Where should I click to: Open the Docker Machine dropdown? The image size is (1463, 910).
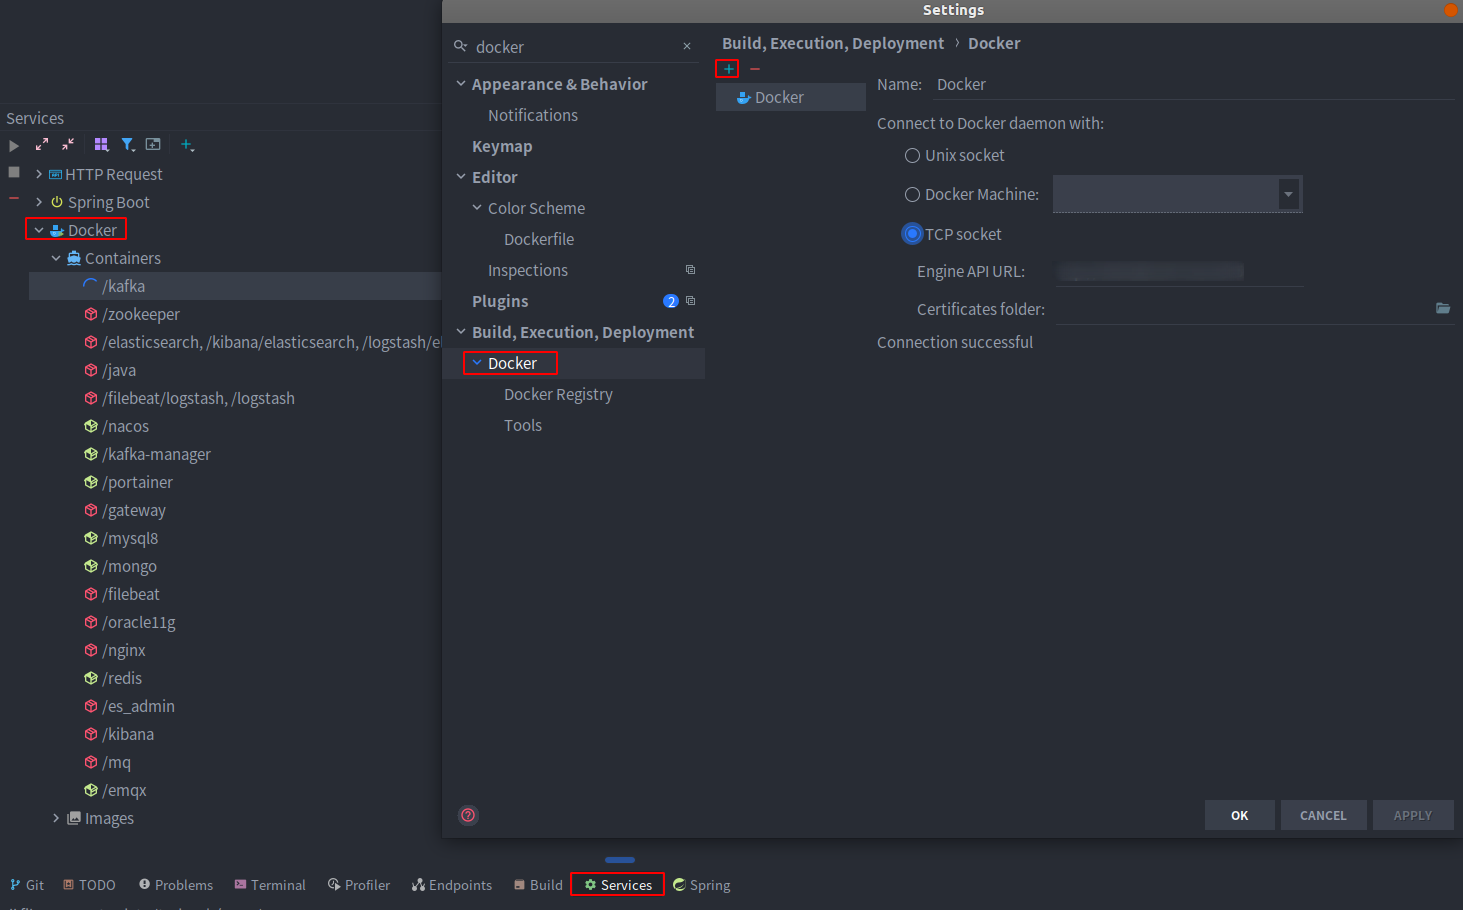pos(1288,194)
